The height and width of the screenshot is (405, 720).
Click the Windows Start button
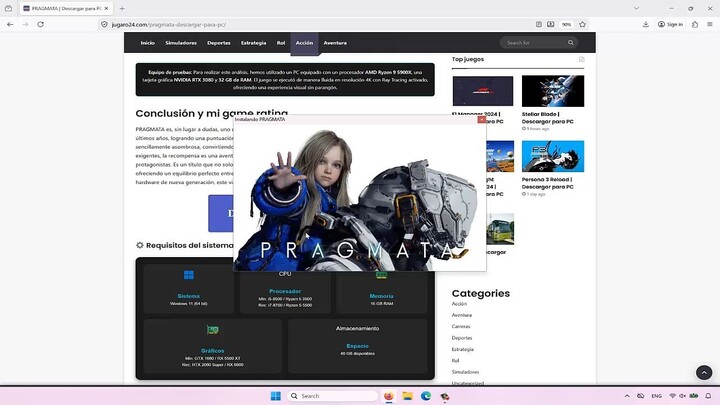pos(276,396)
